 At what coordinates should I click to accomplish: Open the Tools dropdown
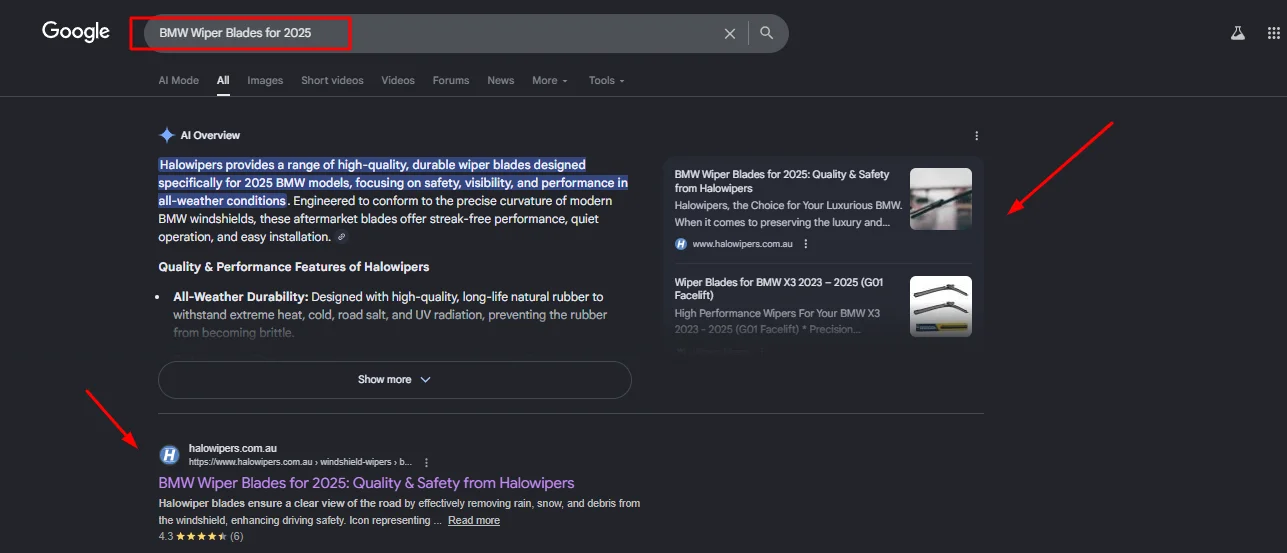pos(606,80)
